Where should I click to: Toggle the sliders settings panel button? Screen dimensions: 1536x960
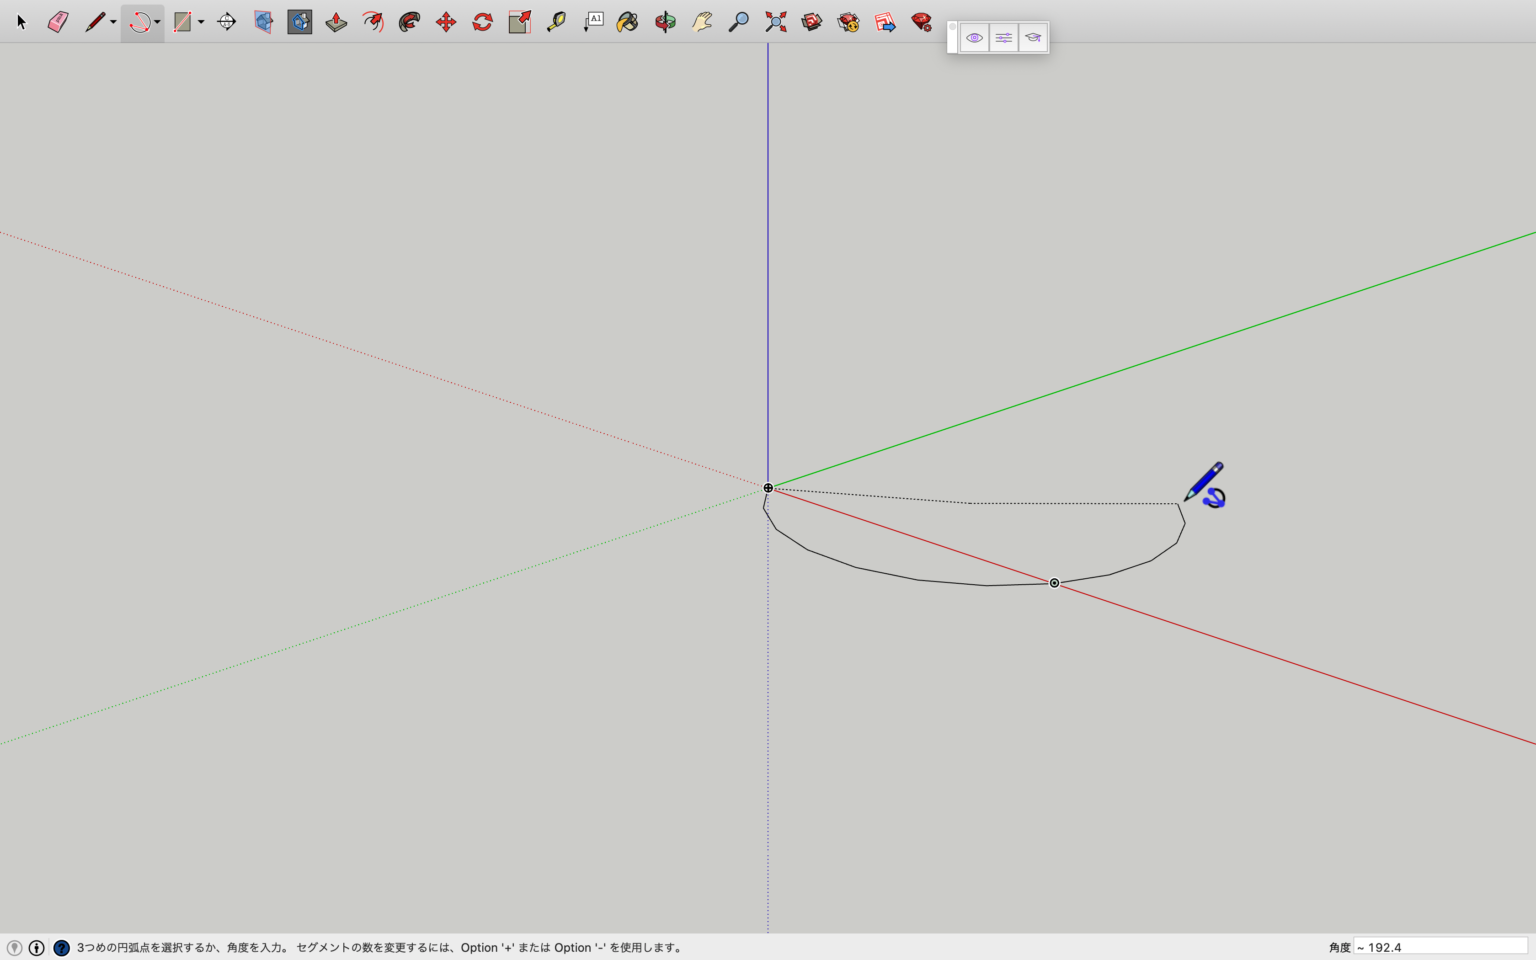click(x=1004, y=38)
